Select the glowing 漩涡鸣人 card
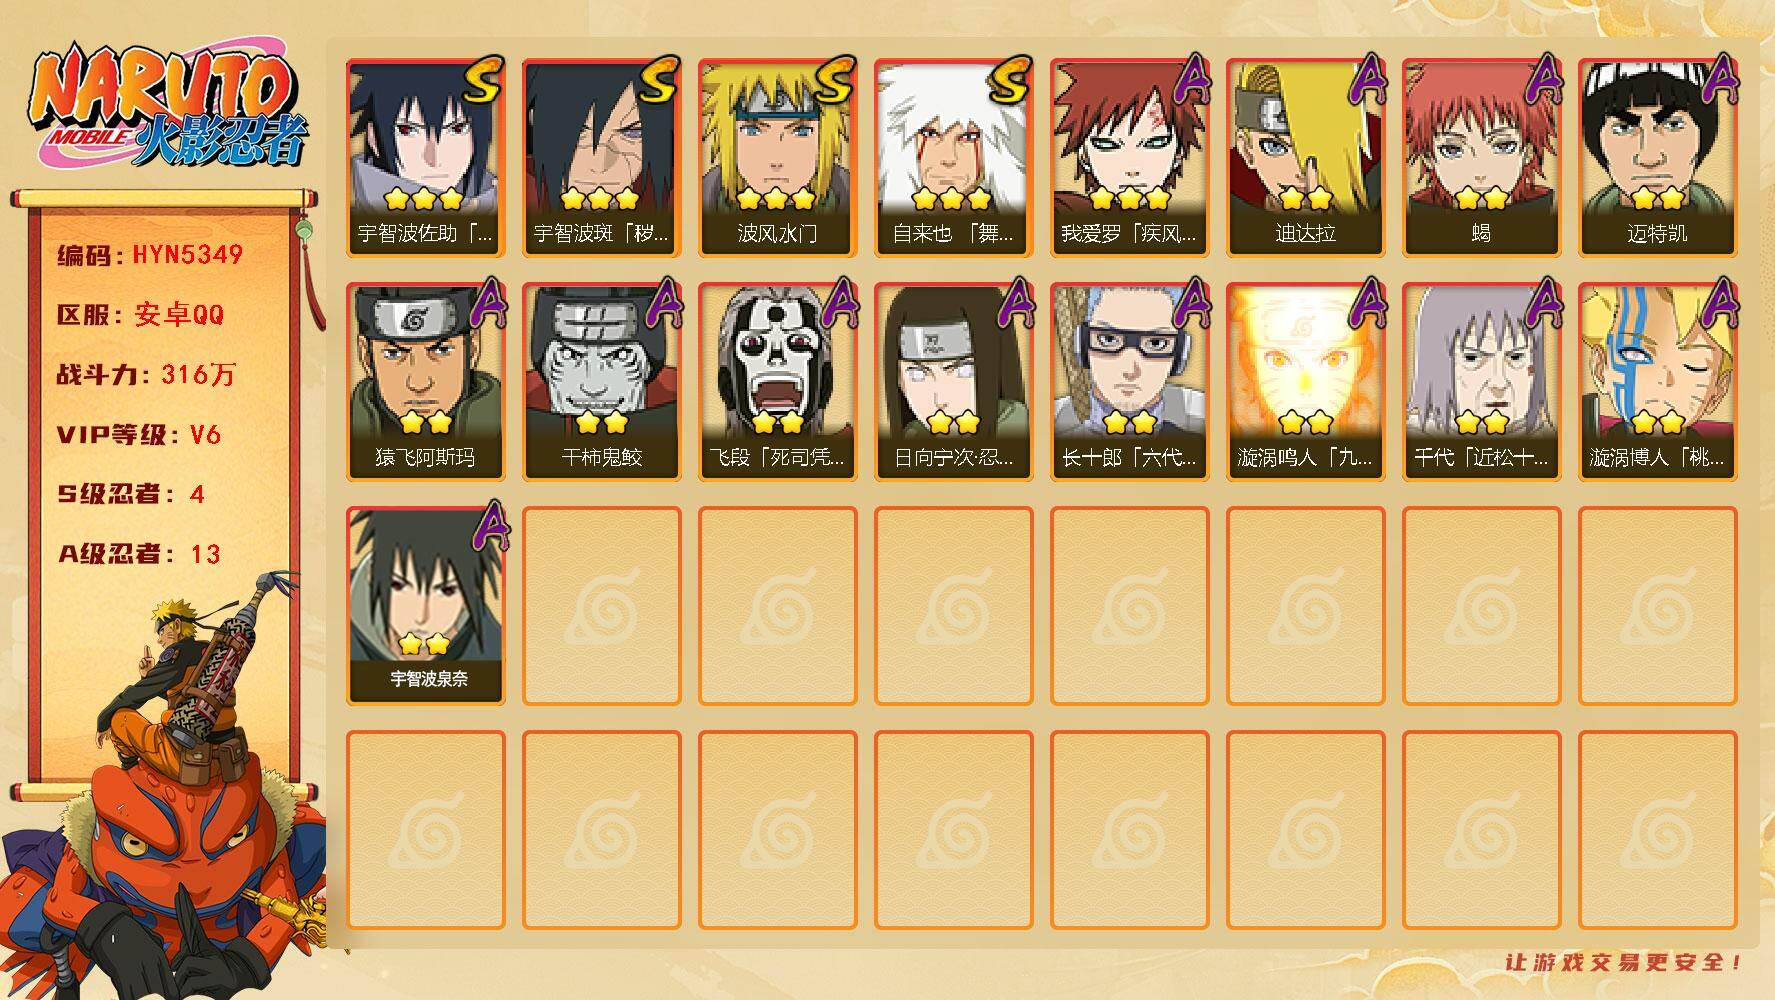Image resolution: width=1775 pixels, height=1000 pixels. click(1305, 382)
